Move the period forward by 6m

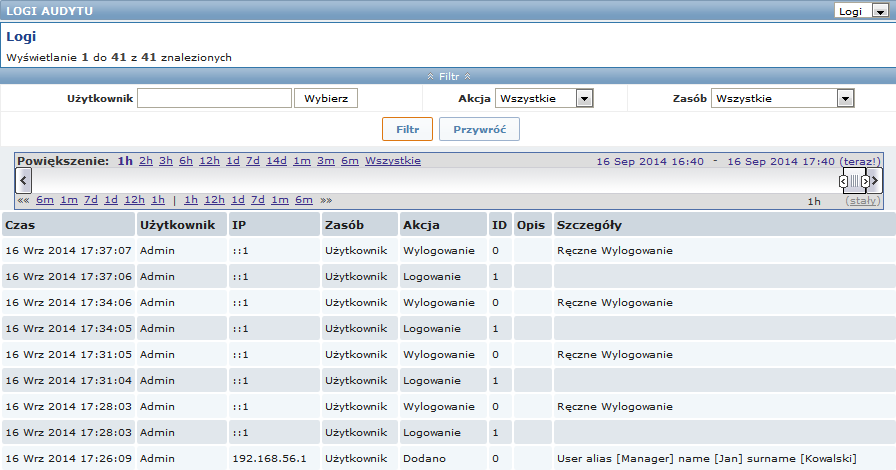coord(304,200)
